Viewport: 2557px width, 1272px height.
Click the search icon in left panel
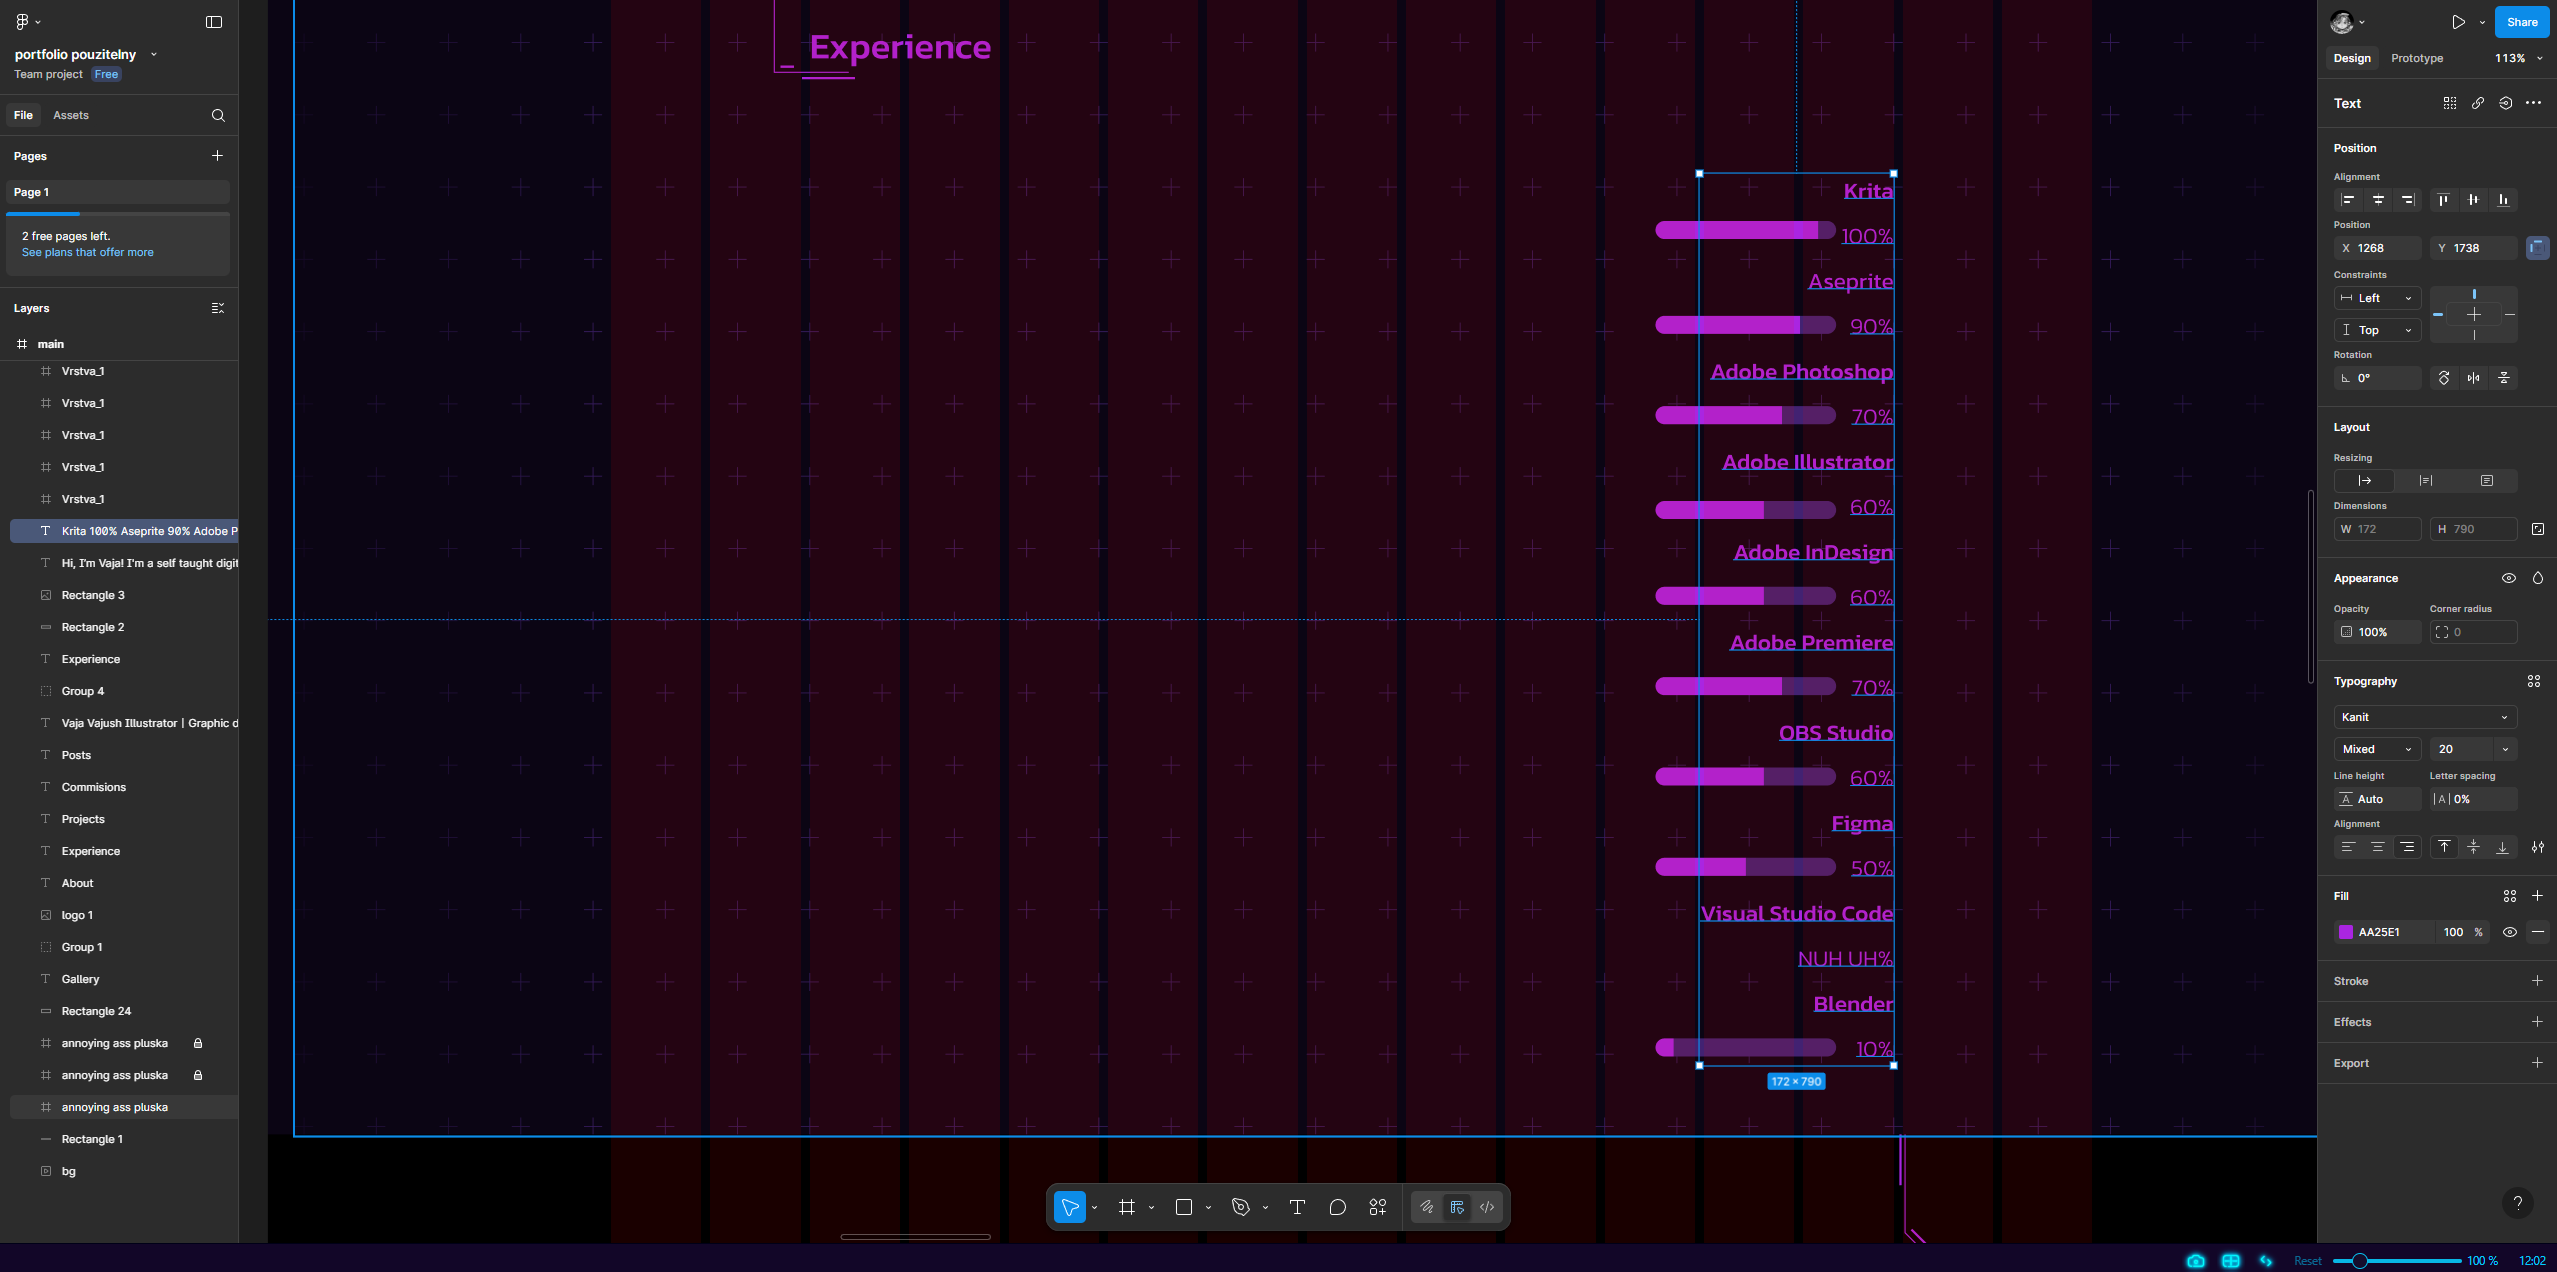[218, 115]
